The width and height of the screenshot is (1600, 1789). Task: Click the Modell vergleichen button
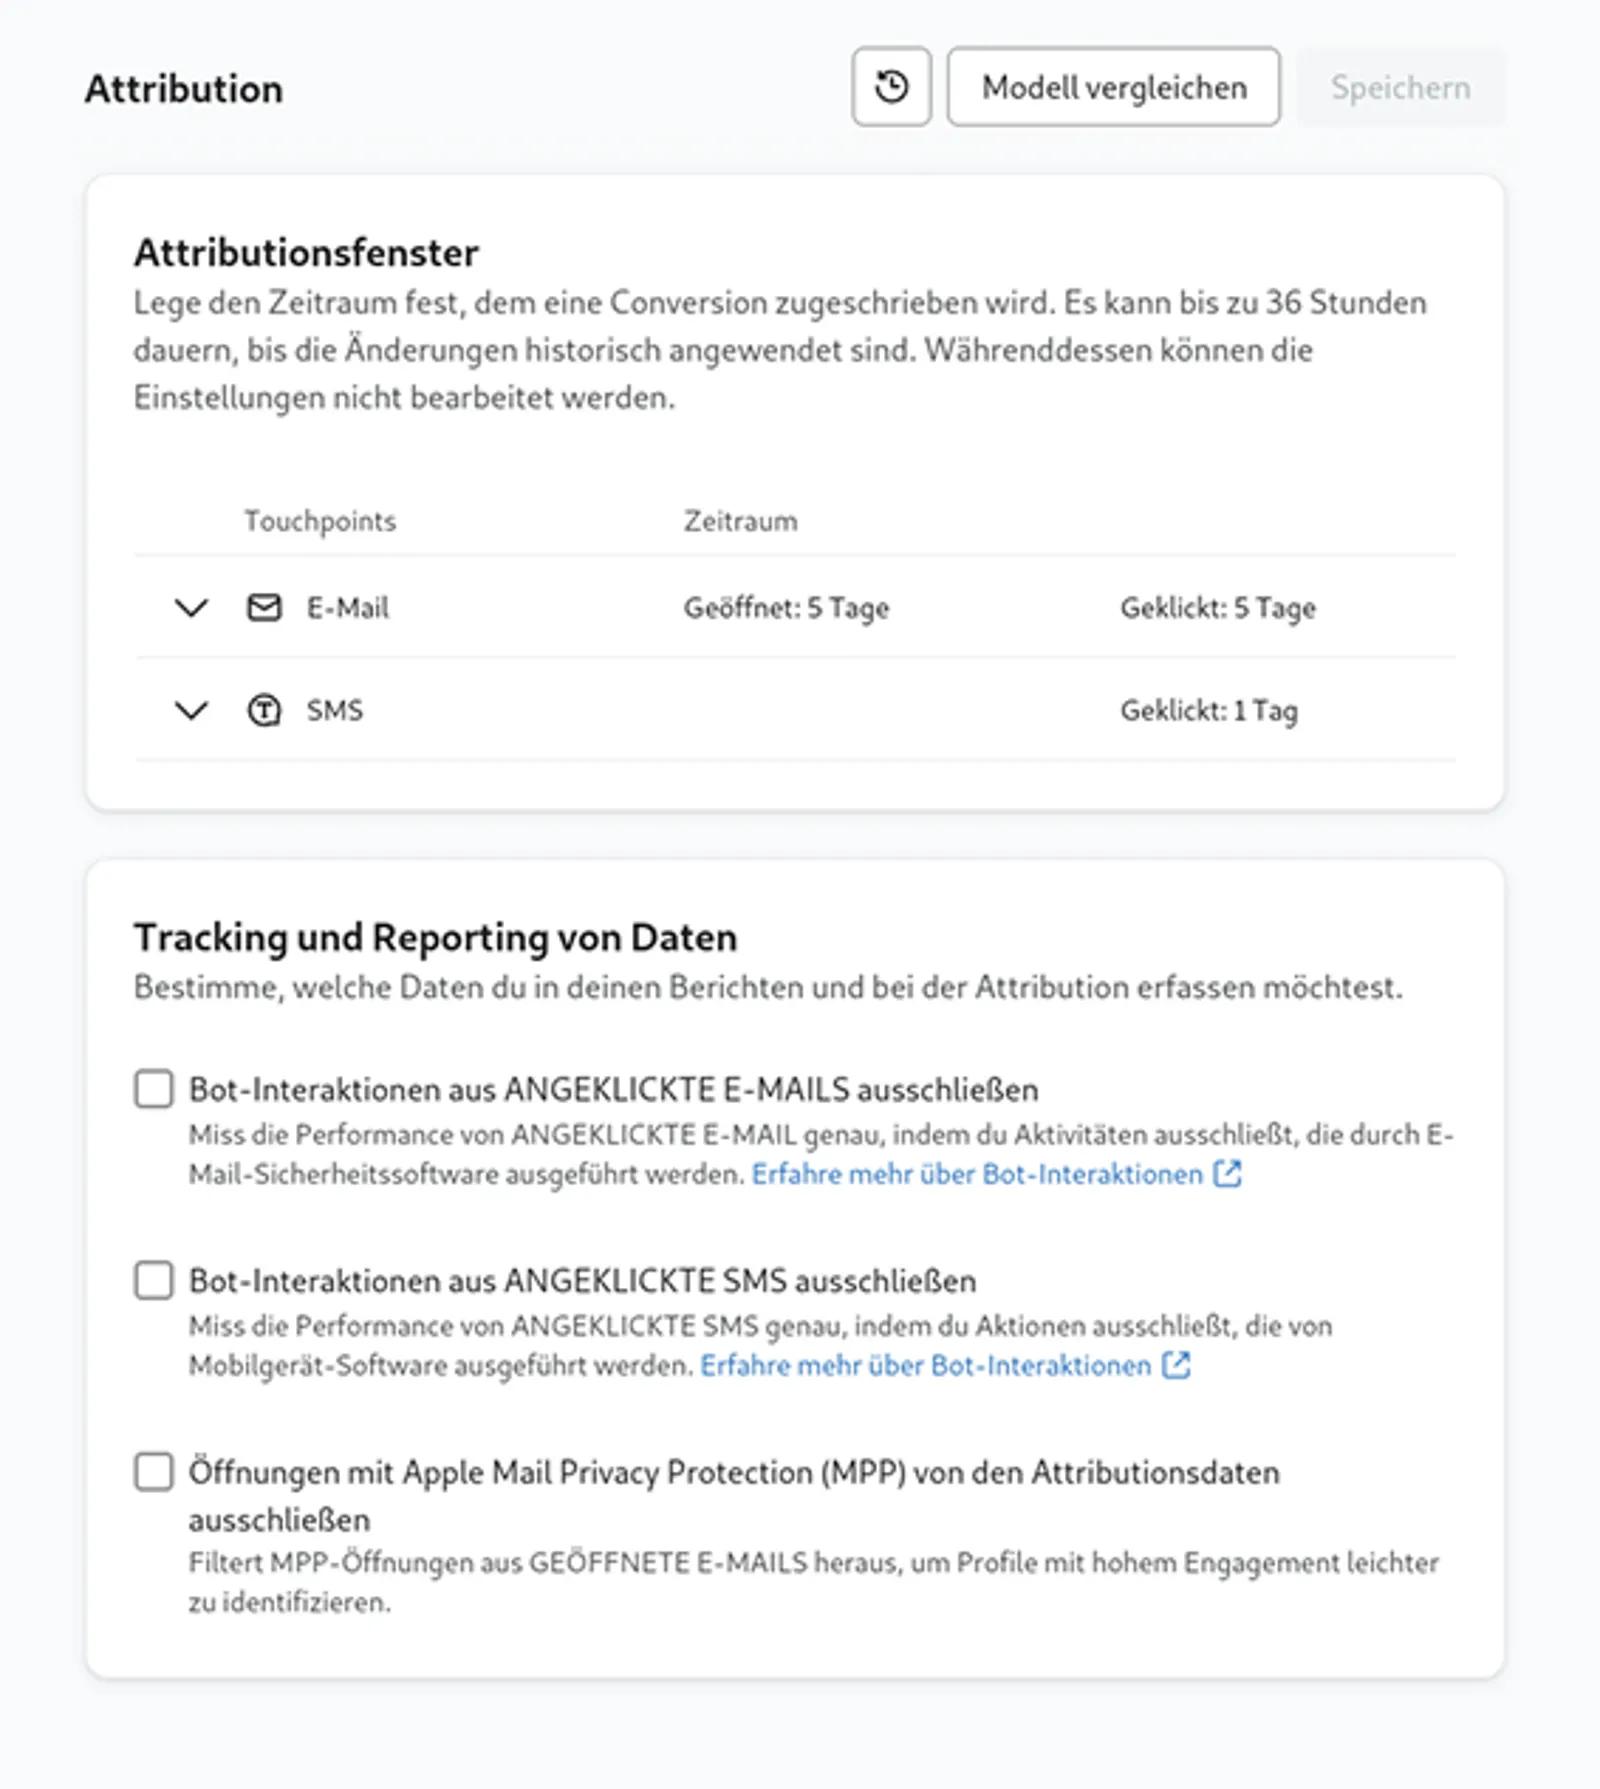[x=1113, y=87]
